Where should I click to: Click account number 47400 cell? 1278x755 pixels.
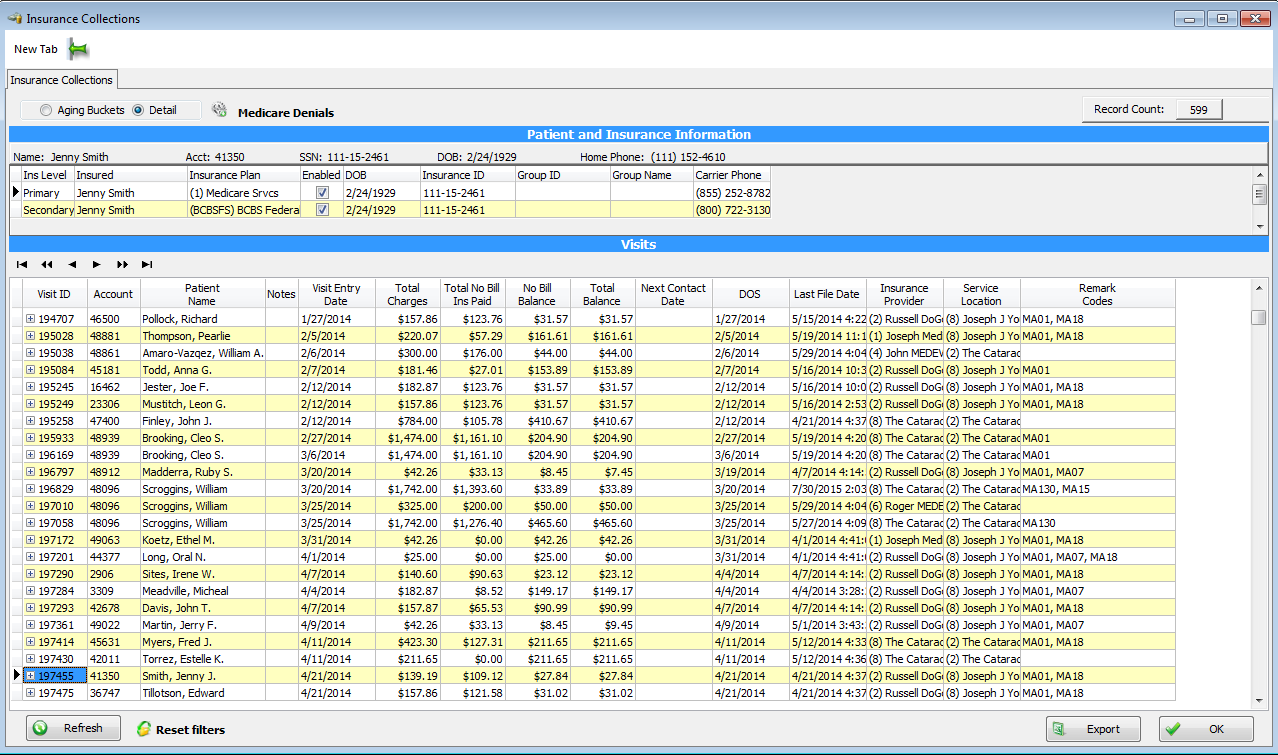point(113,421)
